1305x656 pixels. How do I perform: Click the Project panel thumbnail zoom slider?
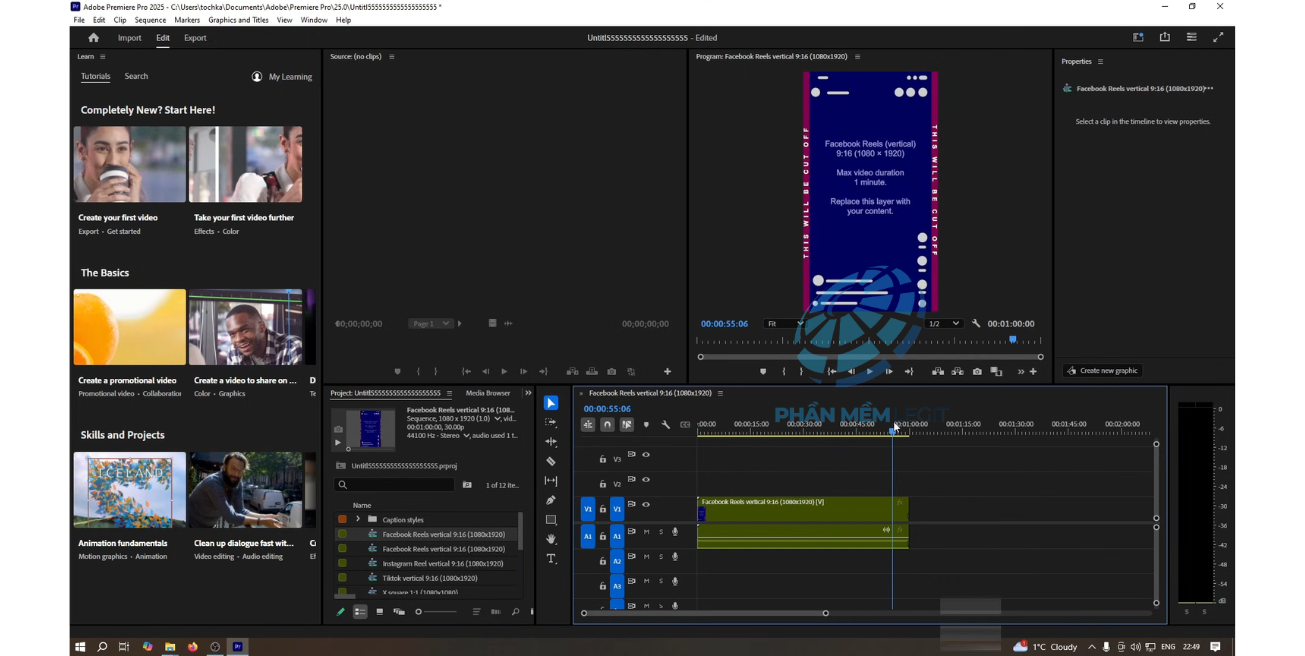[x=437, y=612]
